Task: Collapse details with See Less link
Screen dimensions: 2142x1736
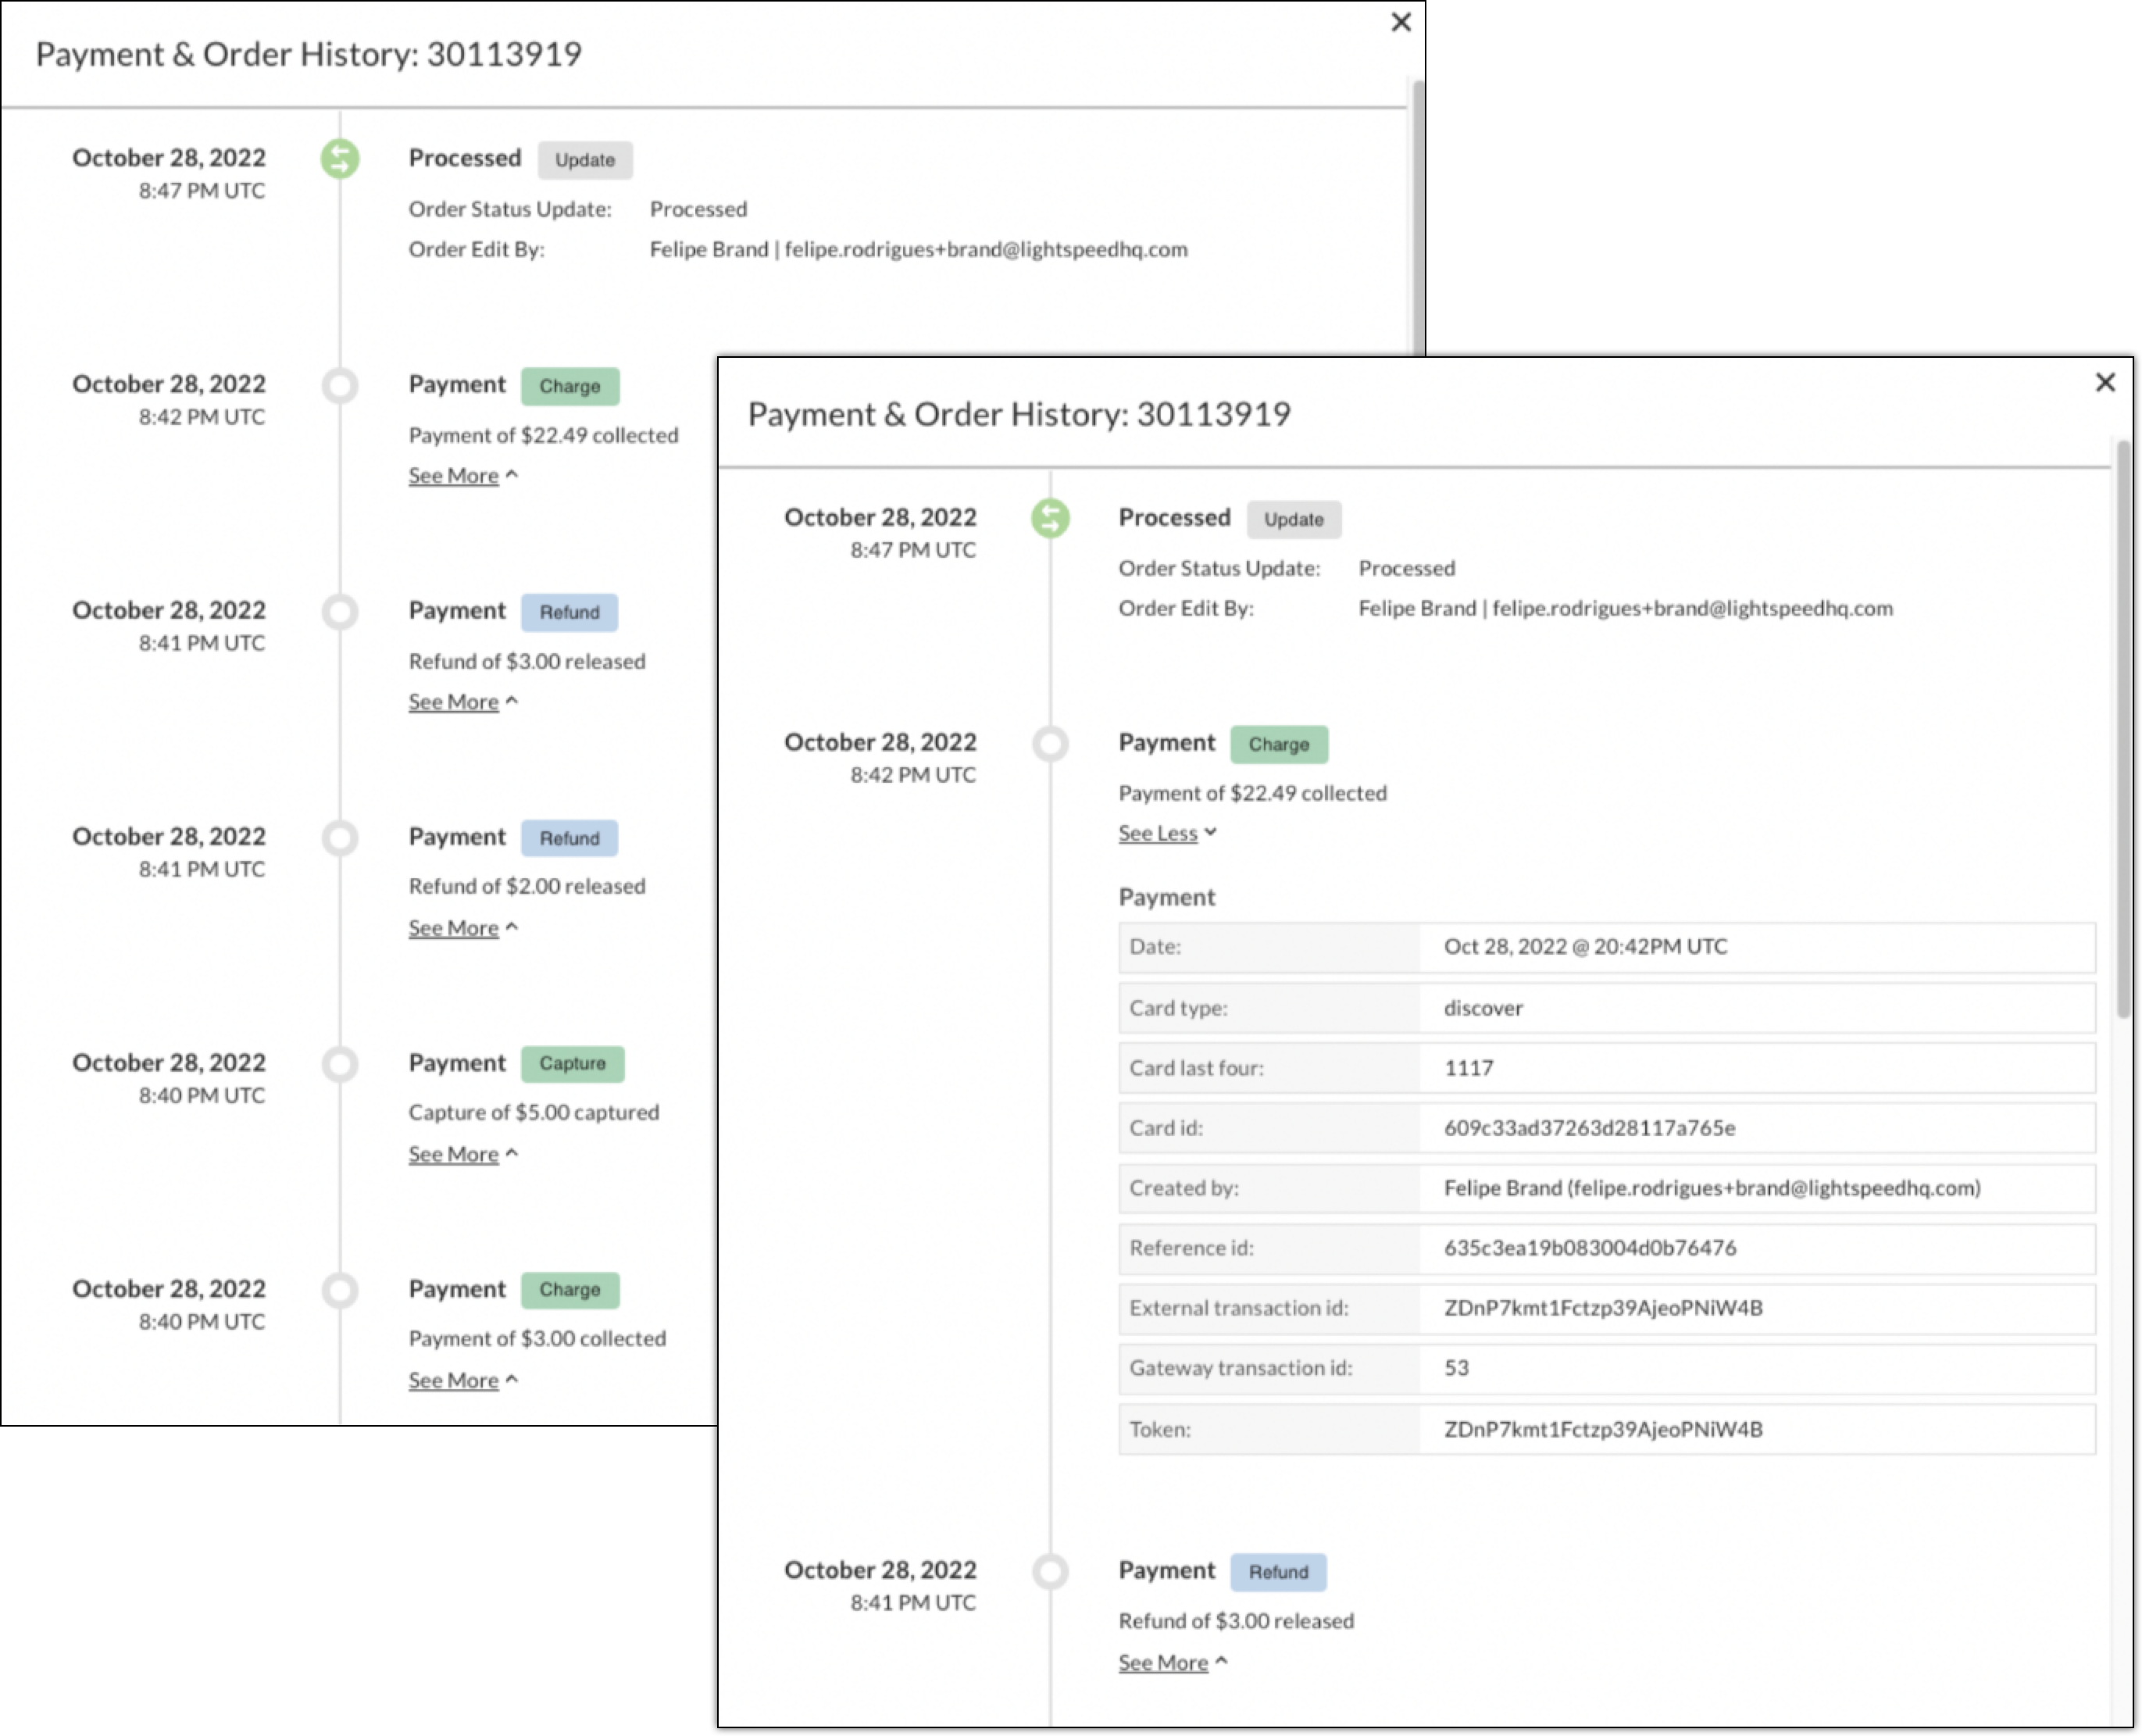Action: pos(1158,833)
